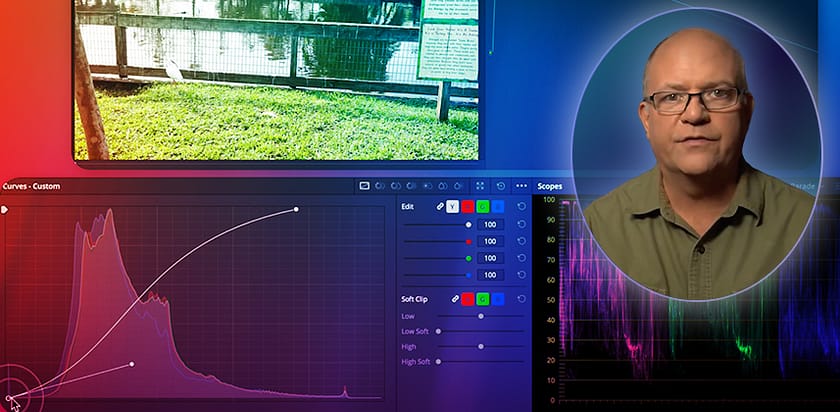The image size is (840, 412).
Task: Select the Y luminance channel in Edit
Action: [453, 206]
